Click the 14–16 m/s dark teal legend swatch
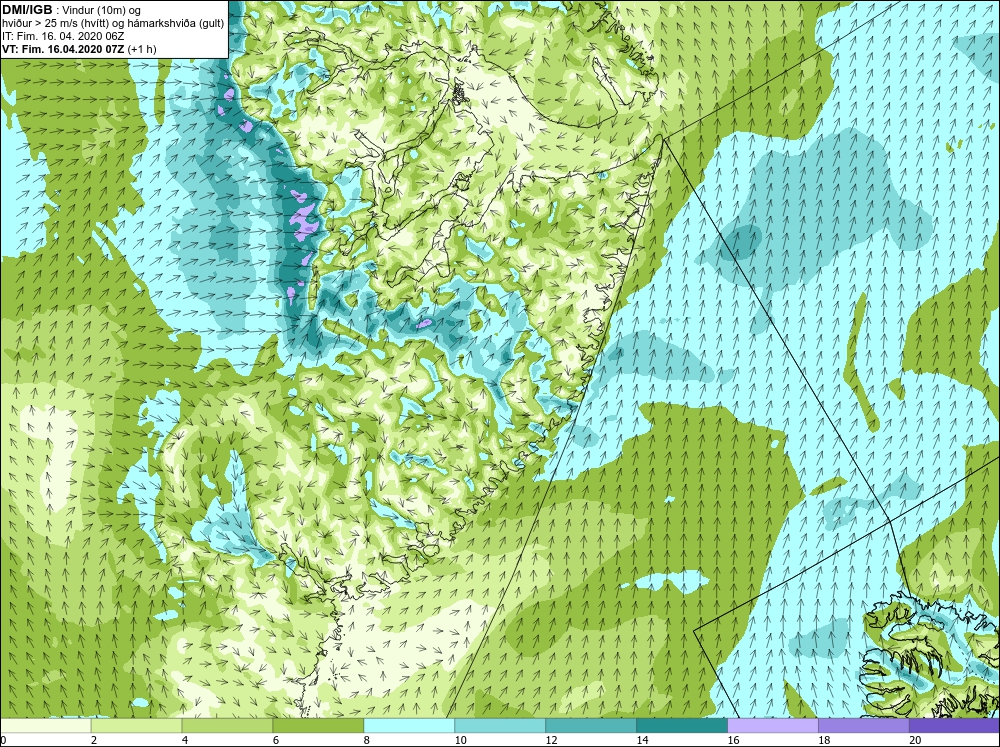 click(x=682, y=725)
